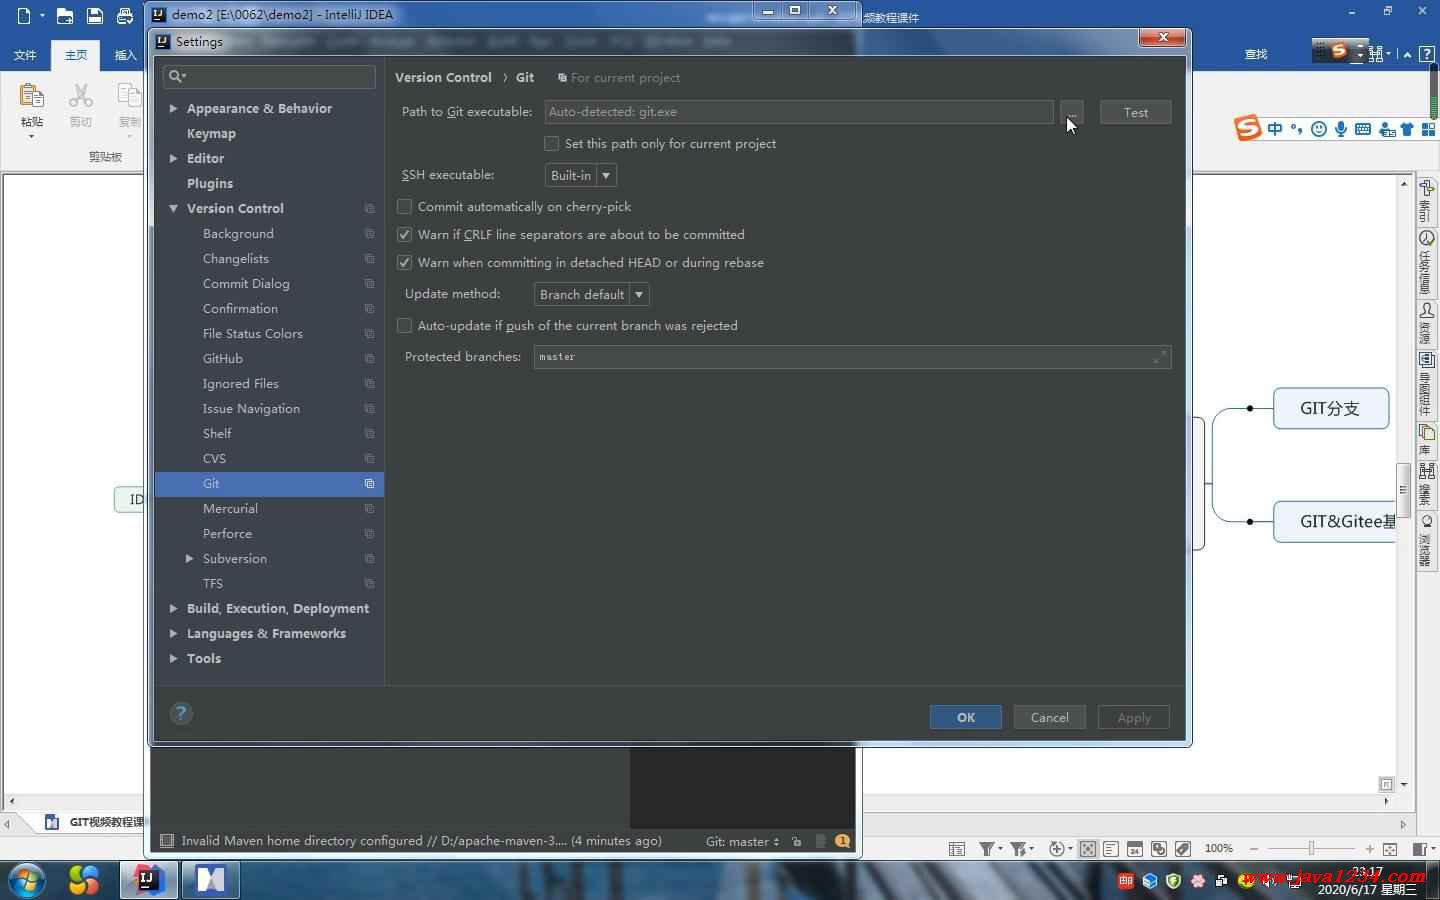Select Ignored Files under Version Control
This screenshot has height=900, width=1440.
click(241, 383)
